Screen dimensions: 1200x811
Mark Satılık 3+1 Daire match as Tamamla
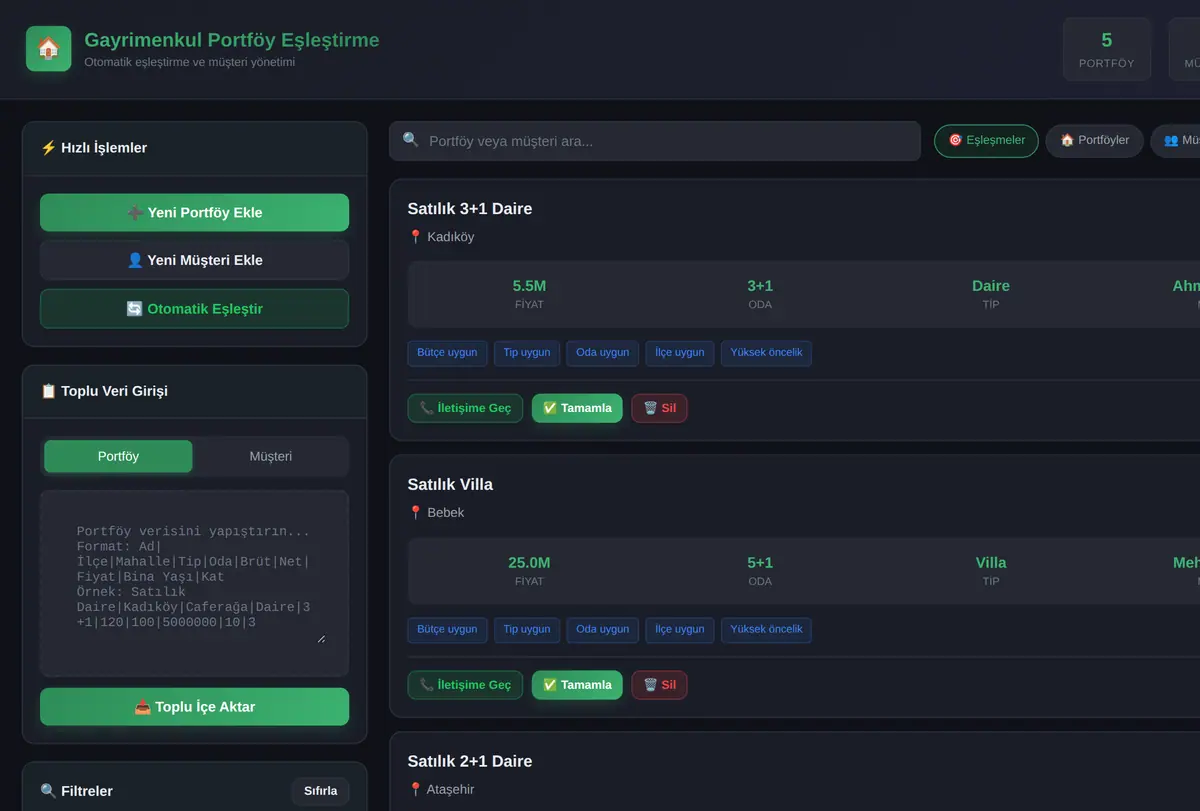click(x=577, y=408)
